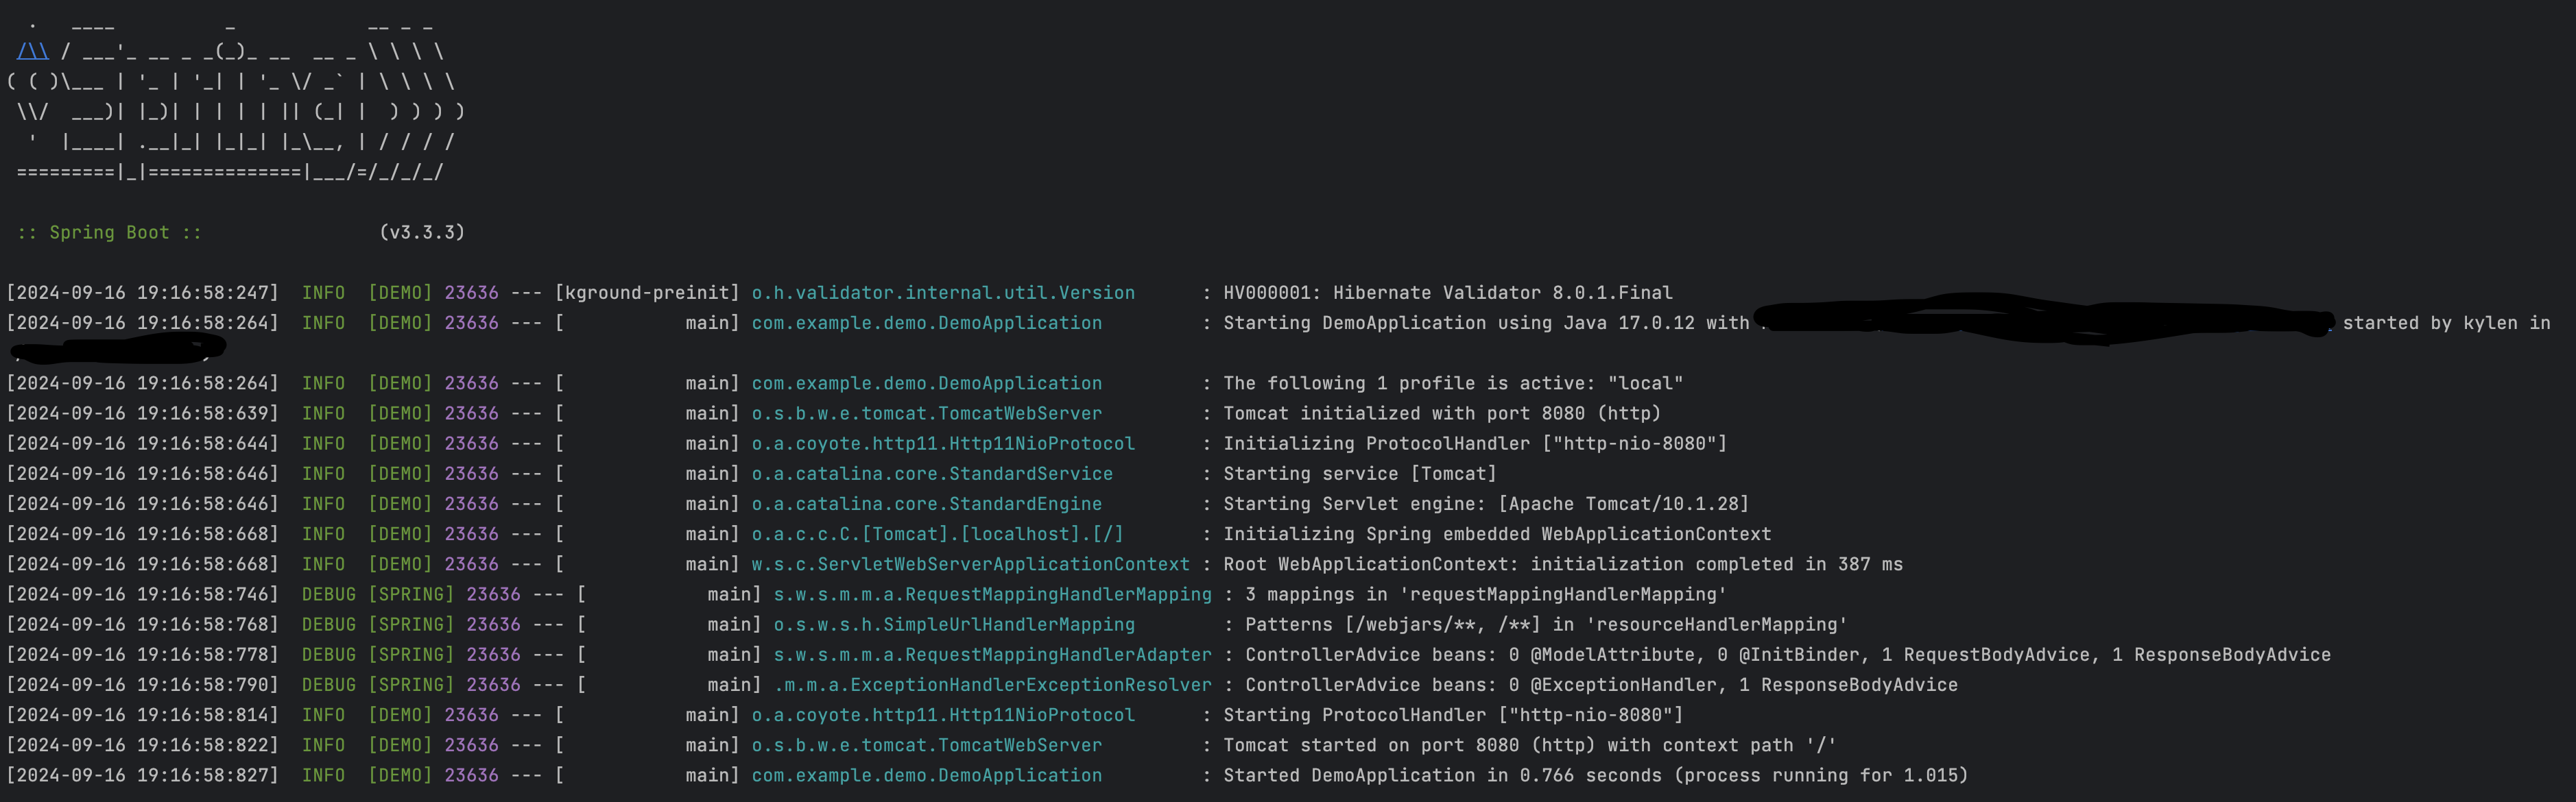Click the Spring Boot version text v3.3.3
2576x802 pixels.
click(x=422, y=232)
